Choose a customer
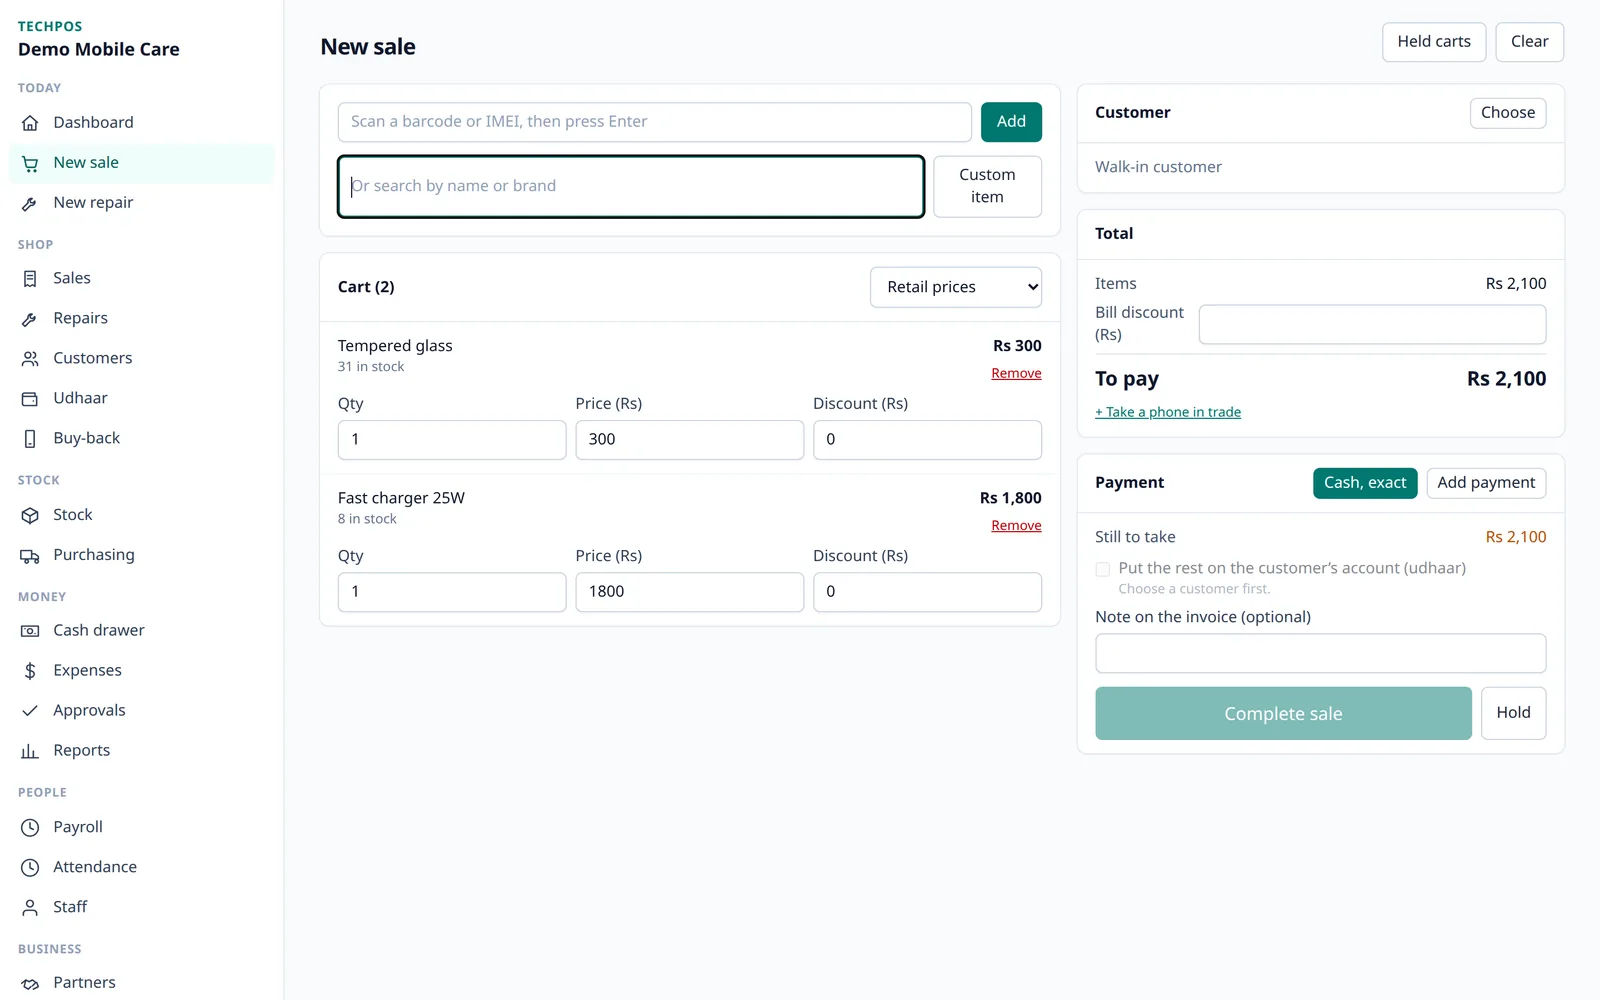The image size is (1600, 1000). (x=1508, y=113)
